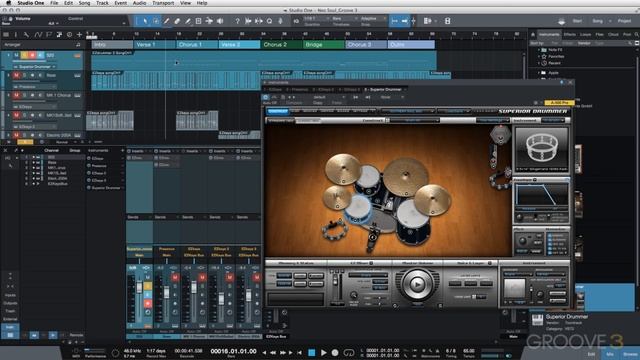Image resolution: width=640 pixels, height=360 pixels.
Task: Open the Quantize value dropdown
Action: tap(316, 19)
